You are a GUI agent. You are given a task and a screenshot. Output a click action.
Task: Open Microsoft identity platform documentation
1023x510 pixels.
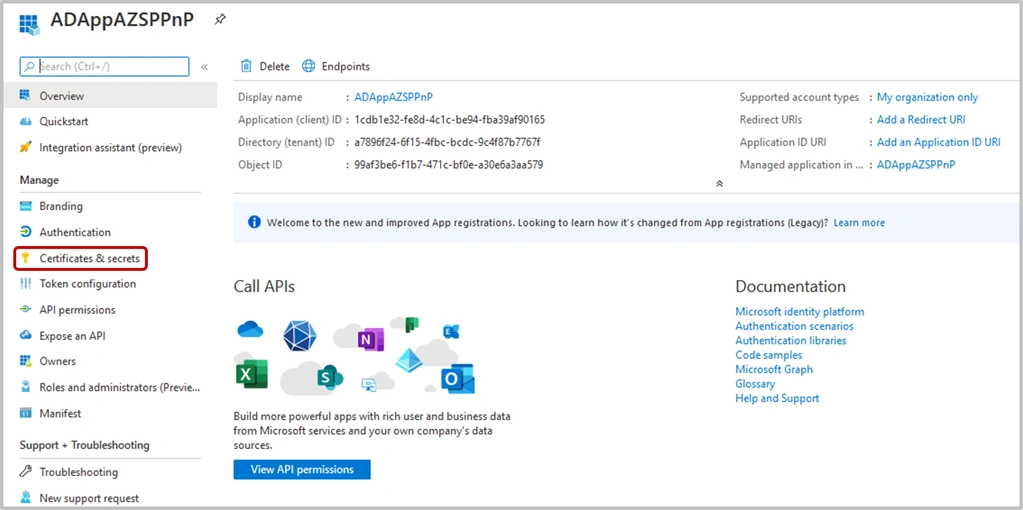(799, 312)
